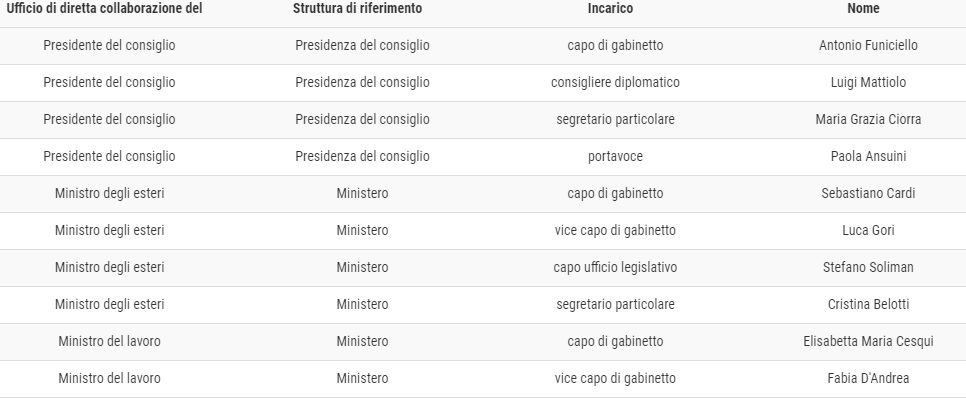The height and width of the screenshot is (398, 966).
Task: Click the 'Incarico' column header
Action: click(x=610, y=9)
